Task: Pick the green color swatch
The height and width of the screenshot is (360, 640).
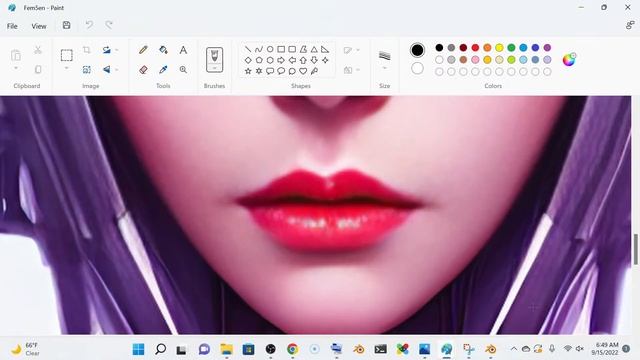Action: pos(511,48)
